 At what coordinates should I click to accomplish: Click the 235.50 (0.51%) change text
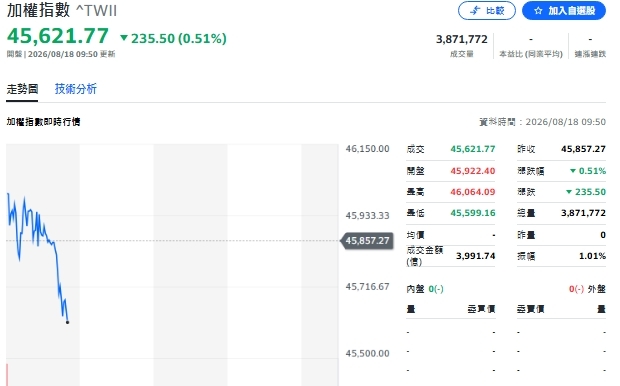pos(179,38)
